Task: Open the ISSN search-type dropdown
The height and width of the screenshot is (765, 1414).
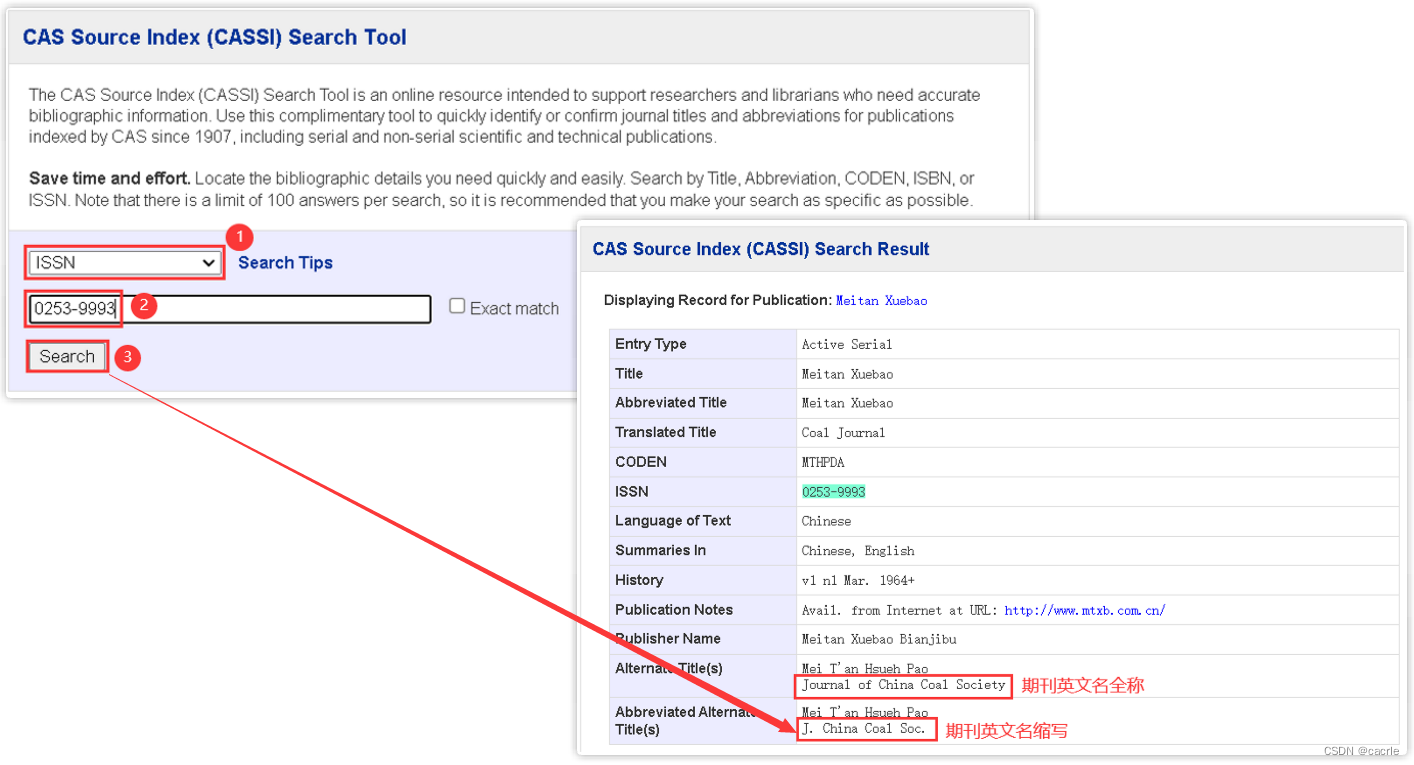Action: pos(125,263)
